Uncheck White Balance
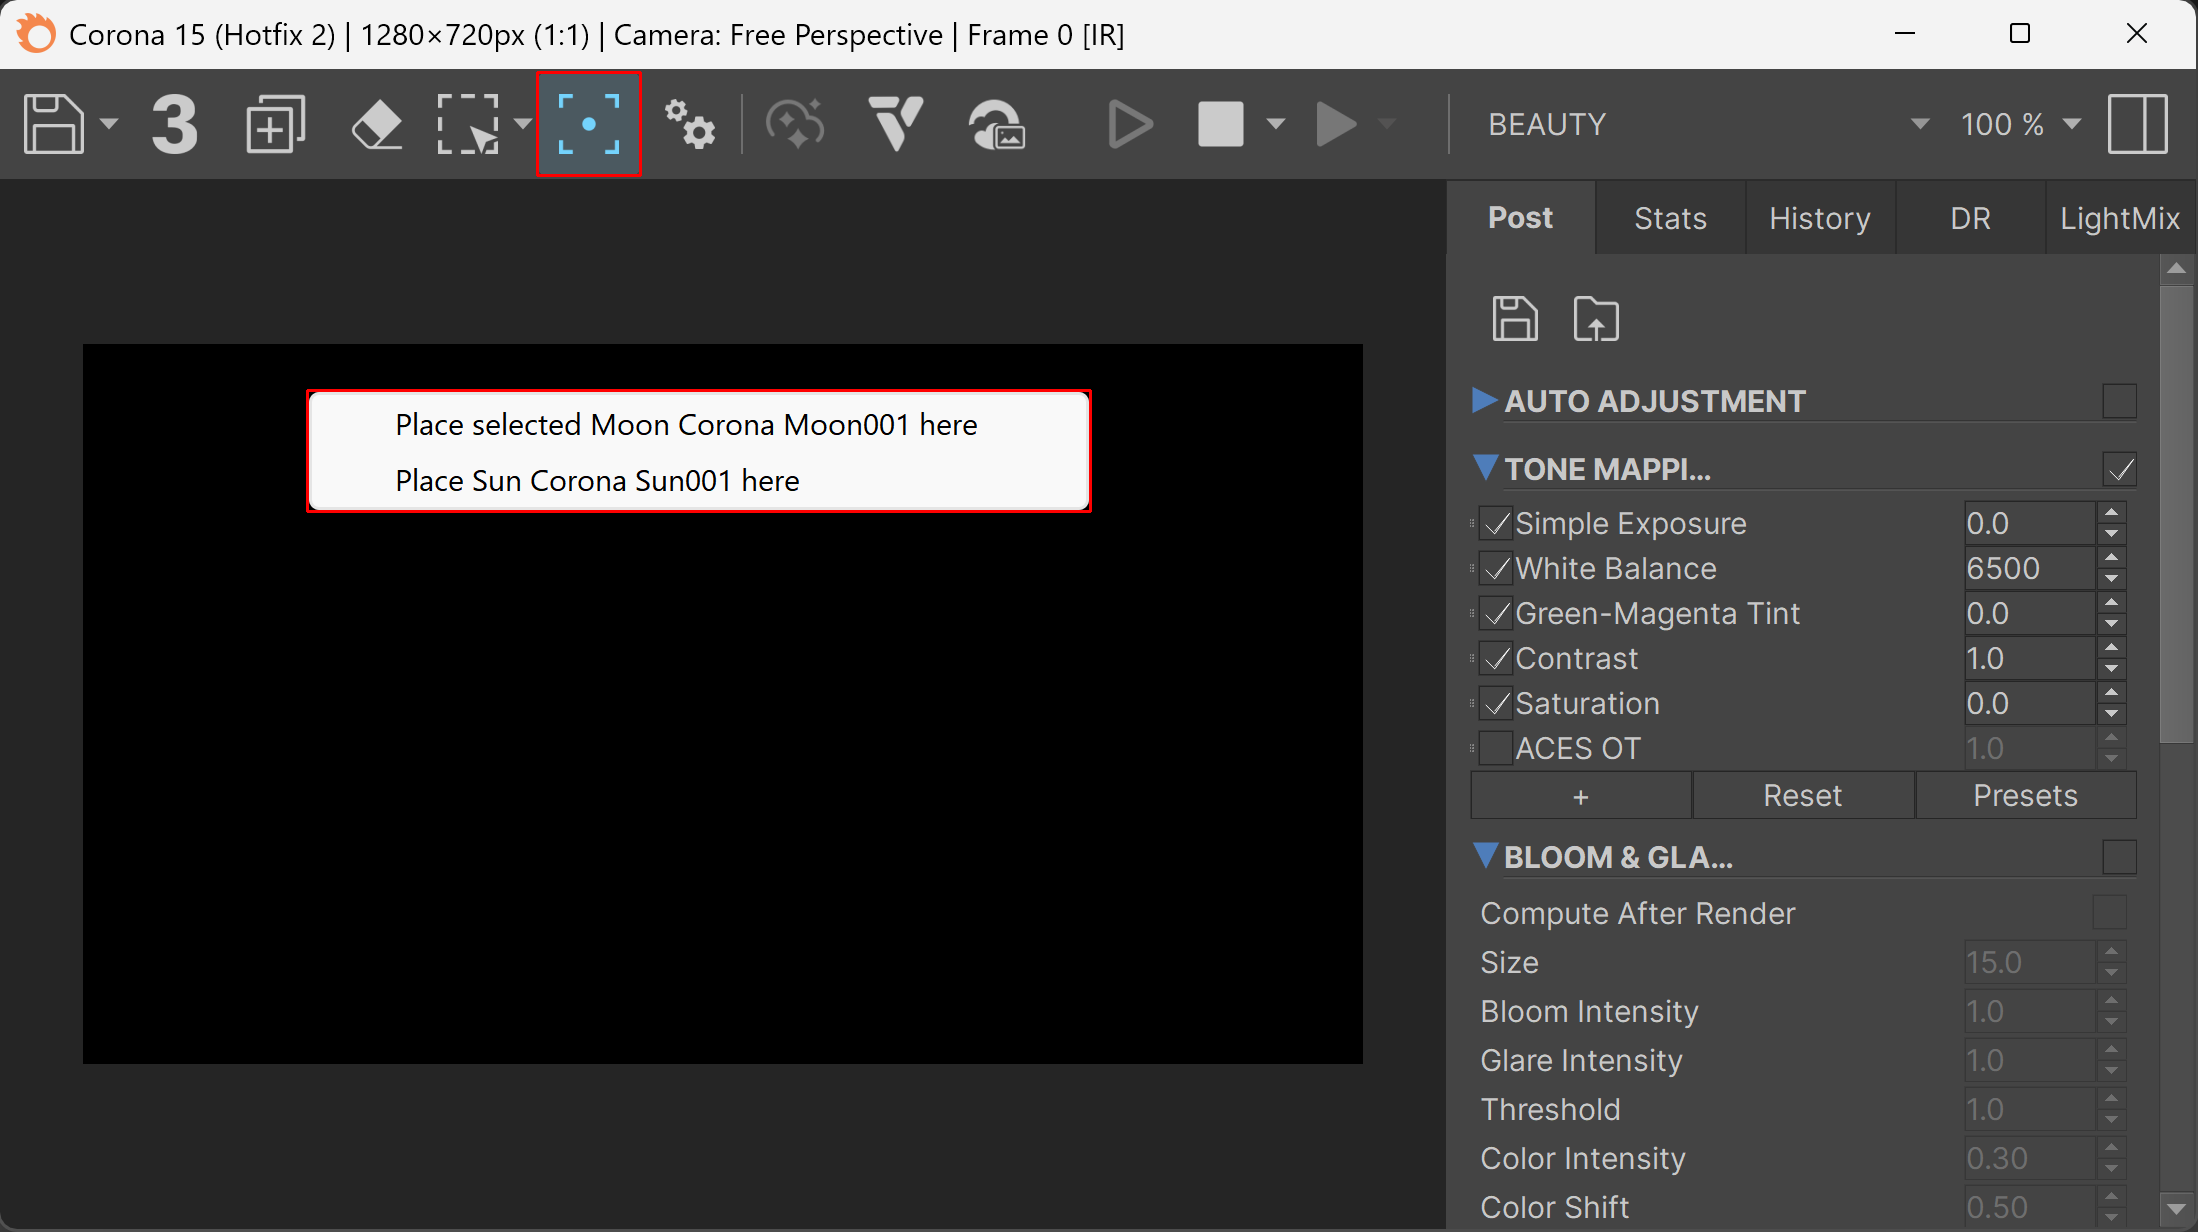 1497,568
